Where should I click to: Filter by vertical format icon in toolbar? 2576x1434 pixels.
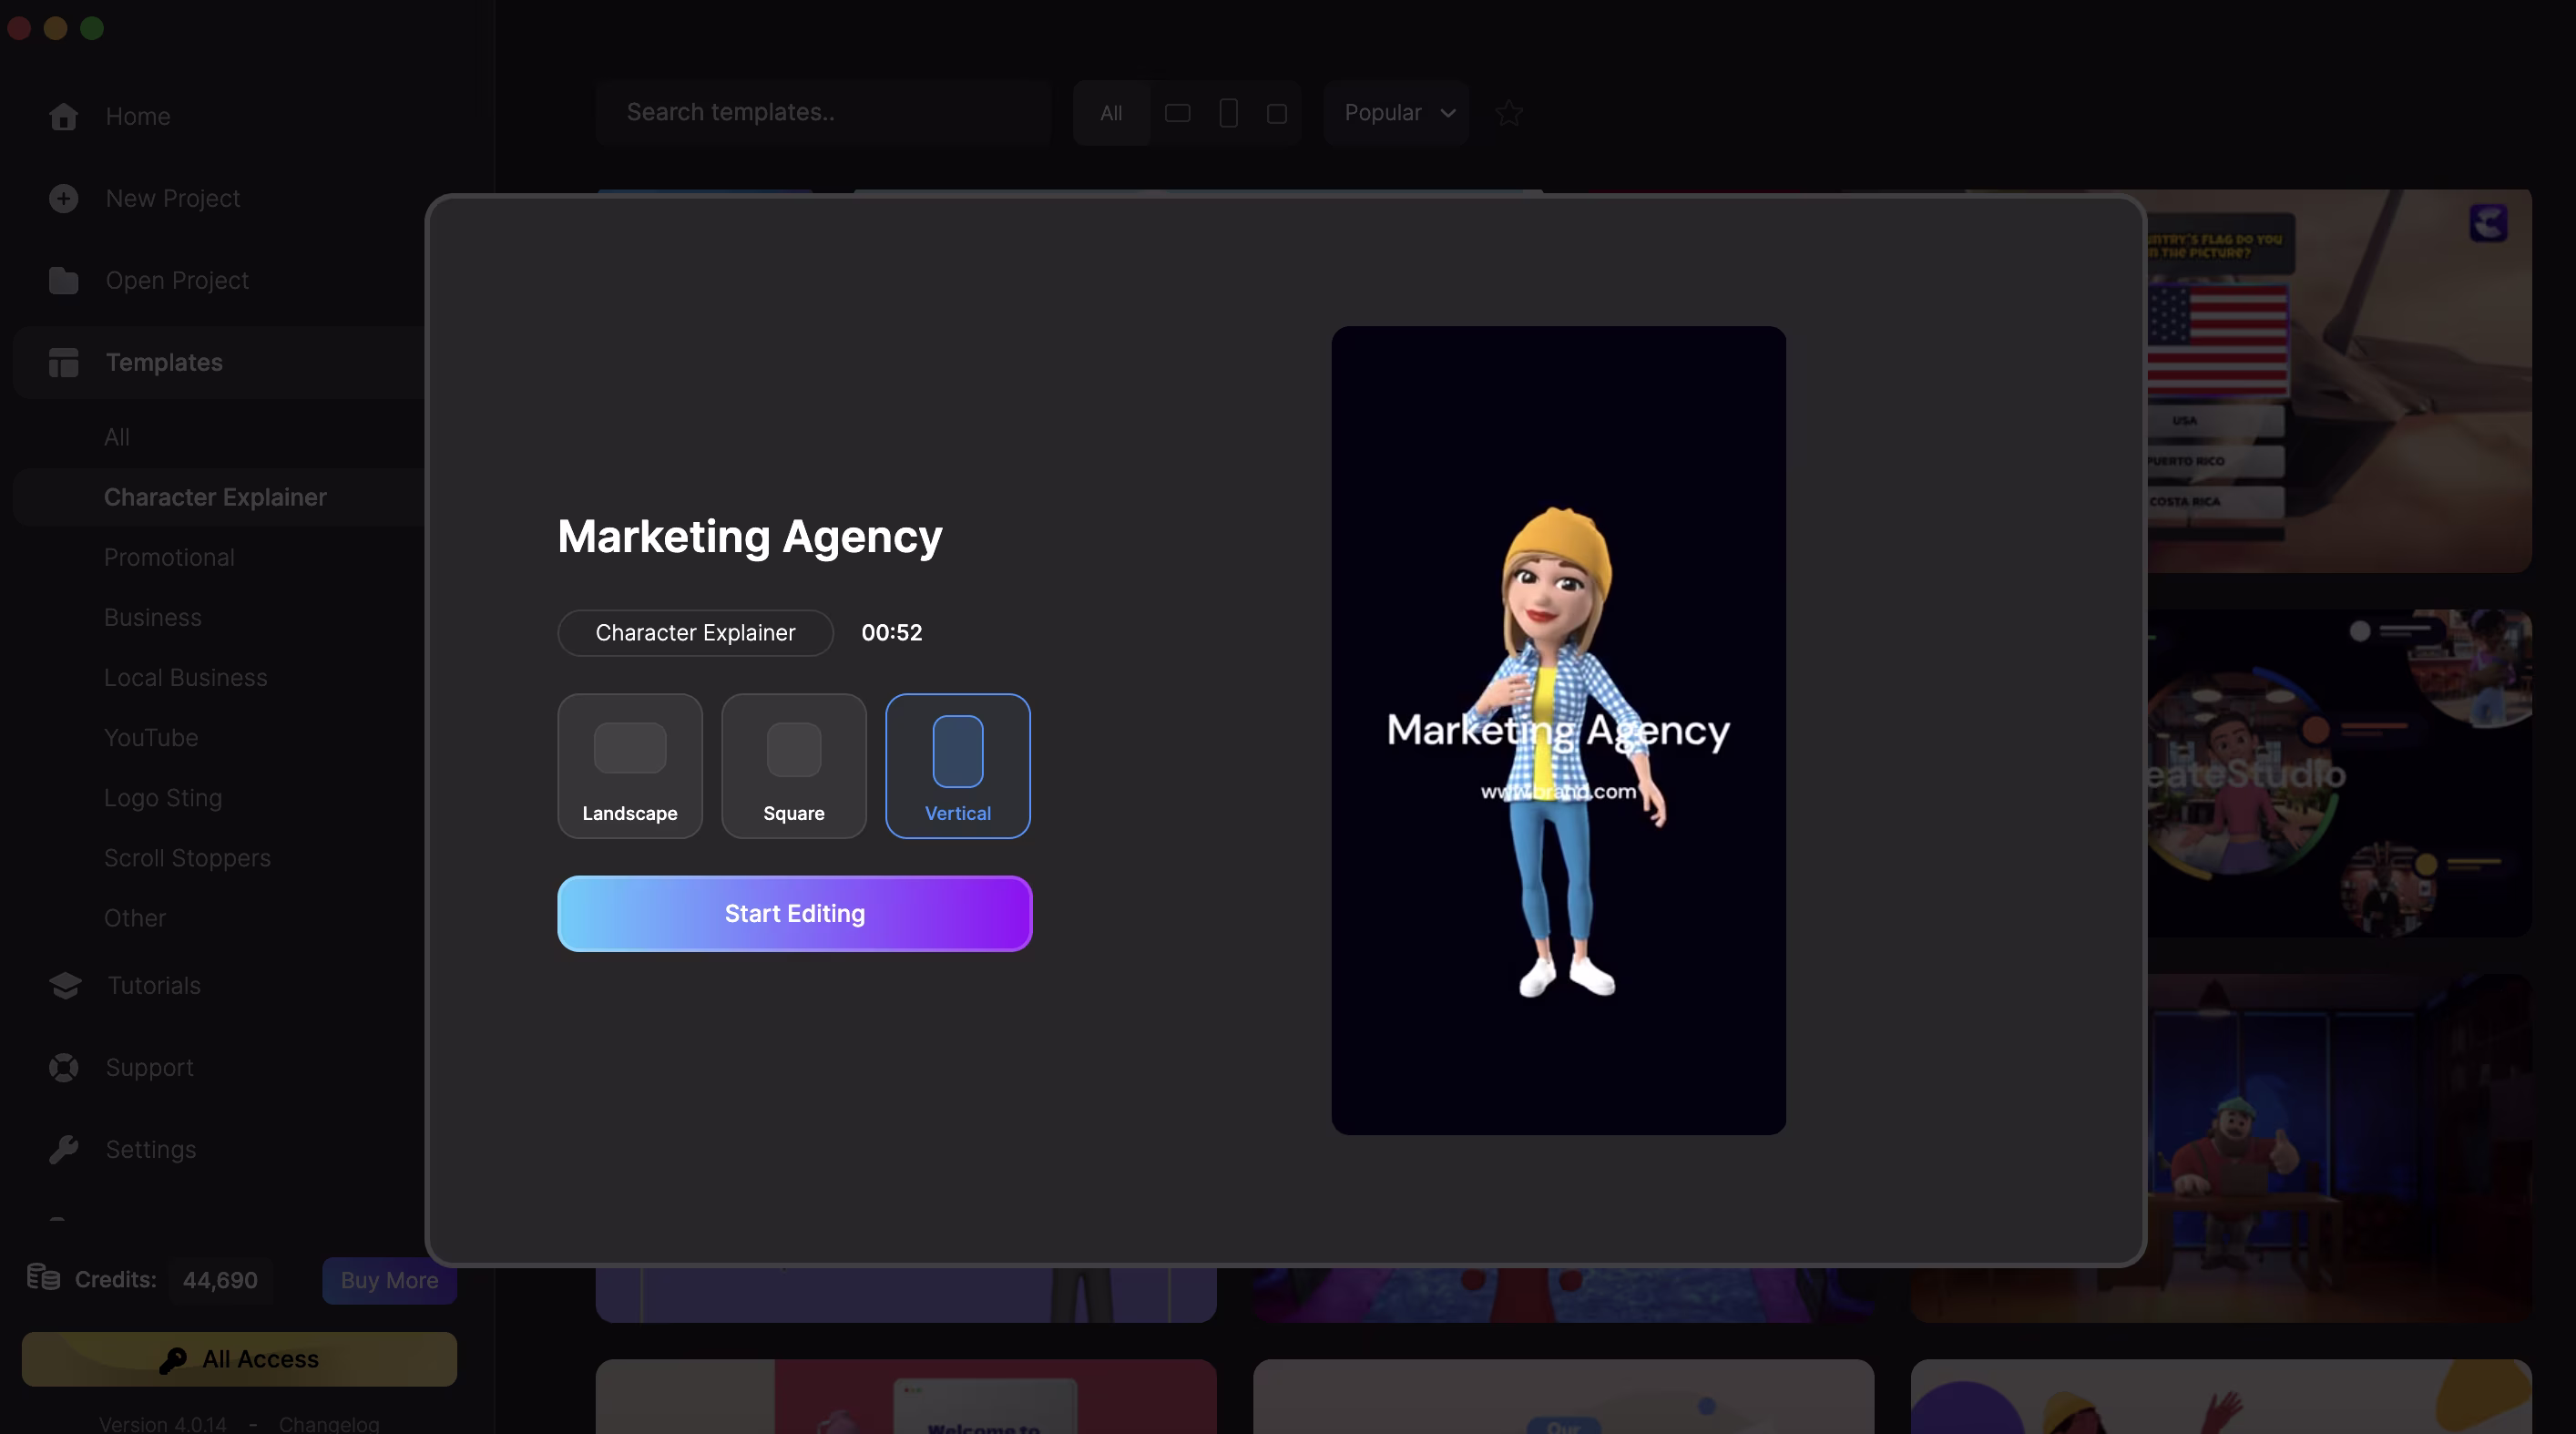[x=1228, y=113]
